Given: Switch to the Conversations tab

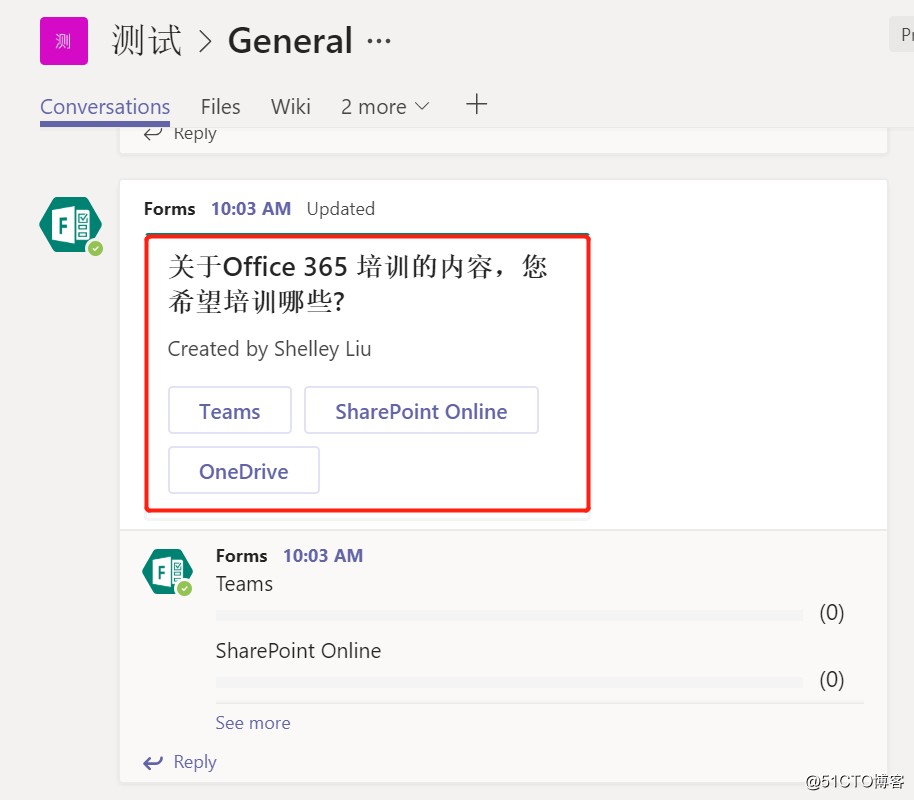Looking at the screenshot, I should (x=105, y=107).
